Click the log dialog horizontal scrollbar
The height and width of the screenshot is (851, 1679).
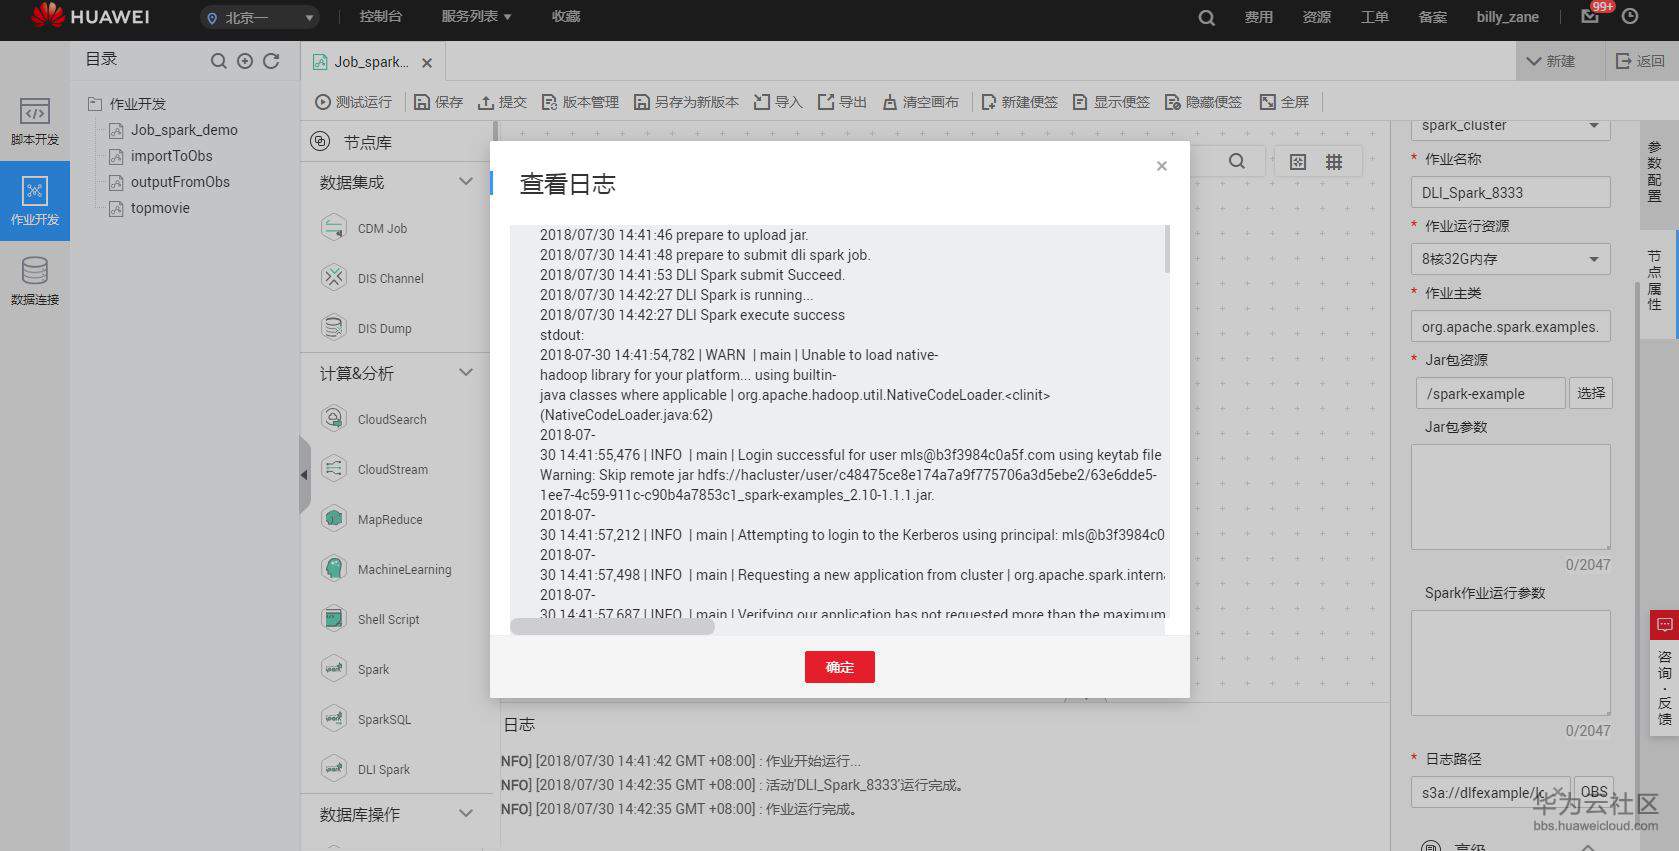(x=612, y=627)
